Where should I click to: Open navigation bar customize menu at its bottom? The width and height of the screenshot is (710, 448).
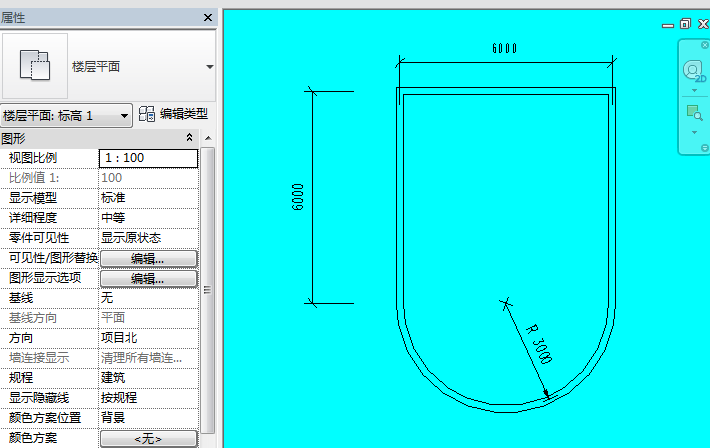(x=704, y=146)
